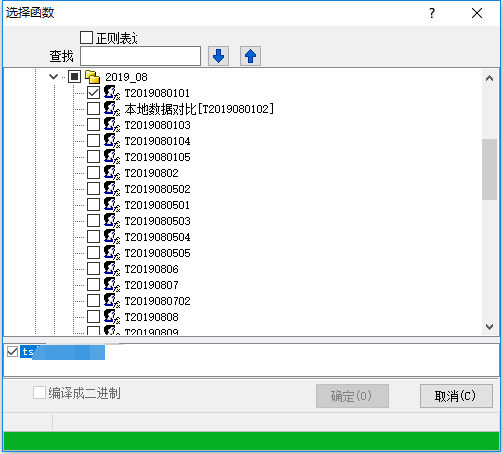Viewport: 503px width, 454px height.
Task: Click the function icon beside T2019080103
Action: click(x=112, y=125)
